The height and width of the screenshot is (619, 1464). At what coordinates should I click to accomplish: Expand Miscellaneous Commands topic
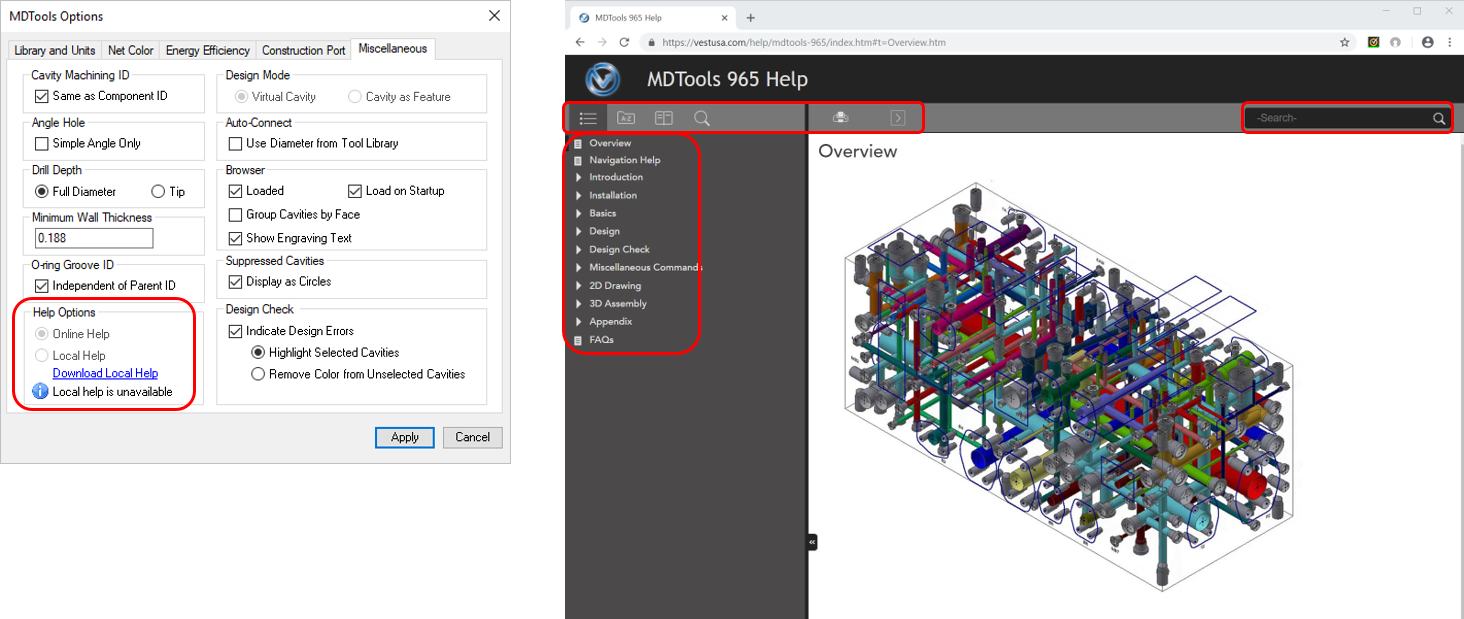579,267
